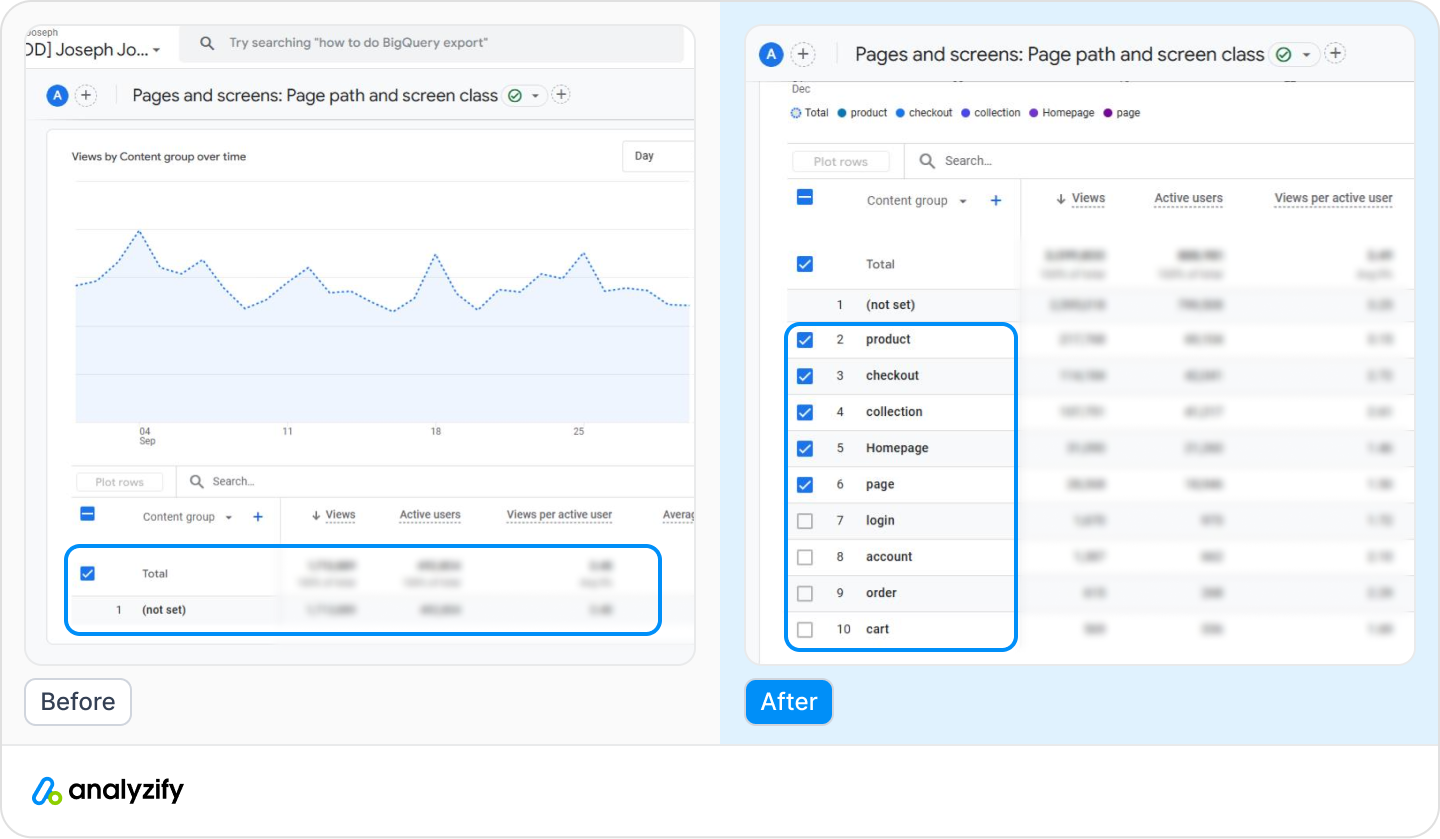
Task: Click the search magnifier icon in the top search bar
Action: 207,44
